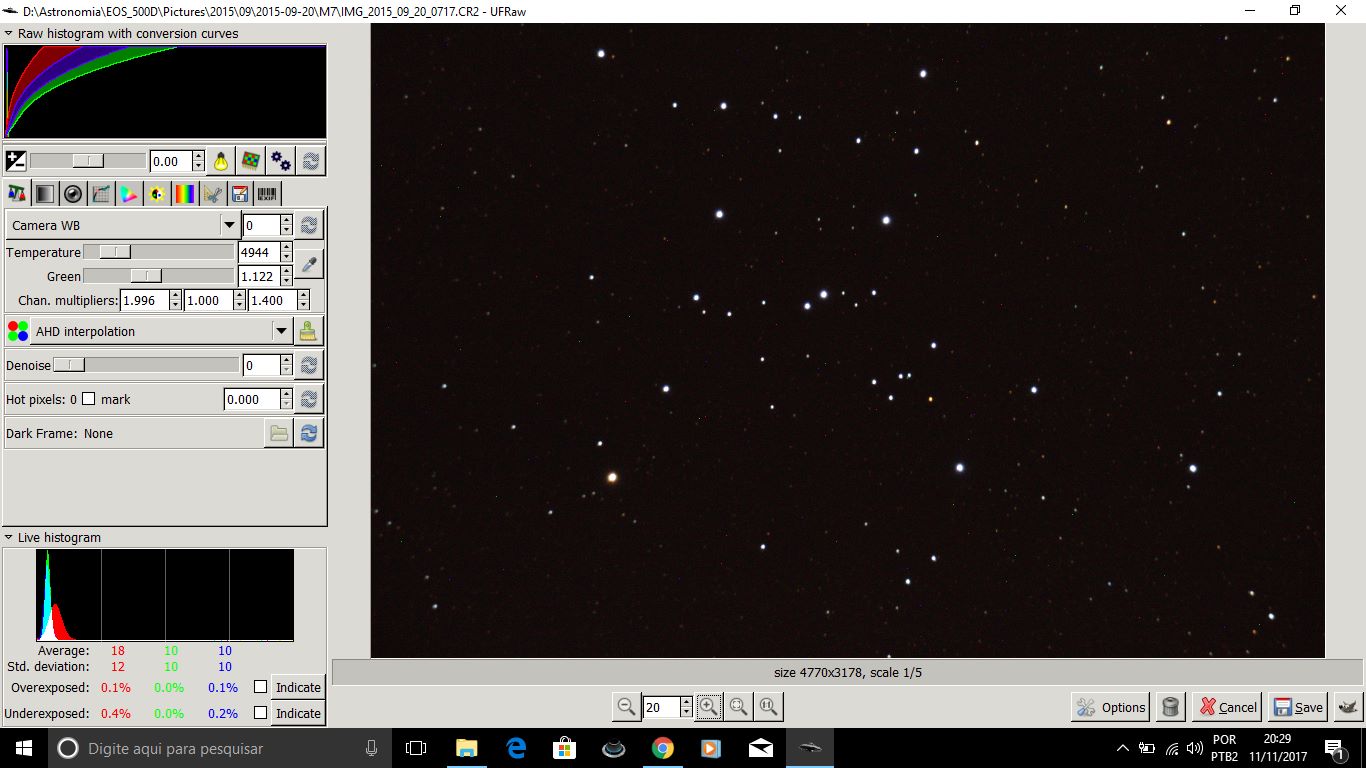Click the Options button
1366x768 pixels.
coord(1111,707)
